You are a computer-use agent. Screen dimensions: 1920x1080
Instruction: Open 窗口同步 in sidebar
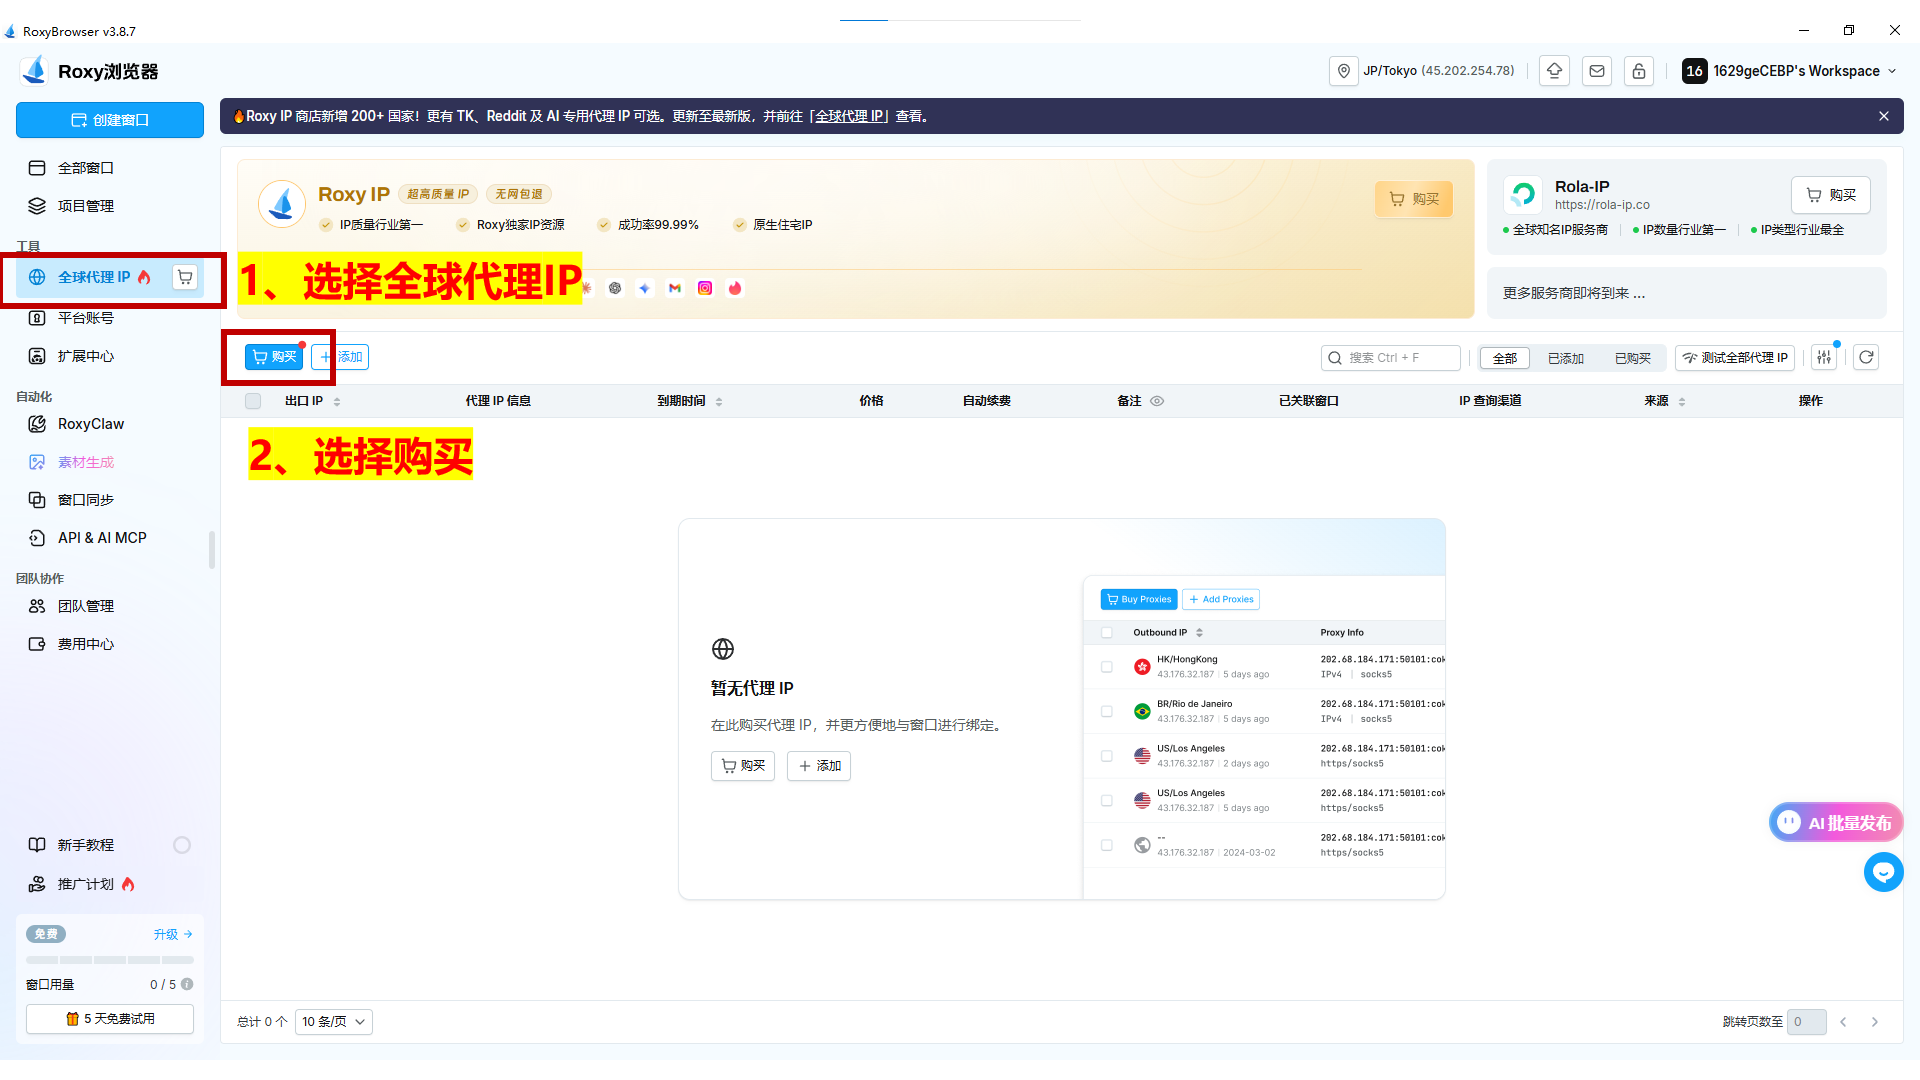110,500
